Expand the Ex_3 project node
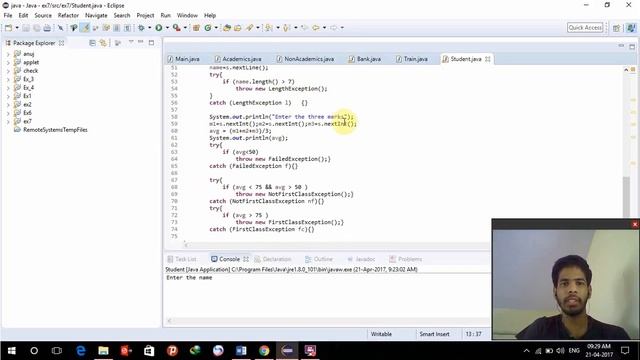The height and width of the screenshot is (360, 640). point(8,79)
